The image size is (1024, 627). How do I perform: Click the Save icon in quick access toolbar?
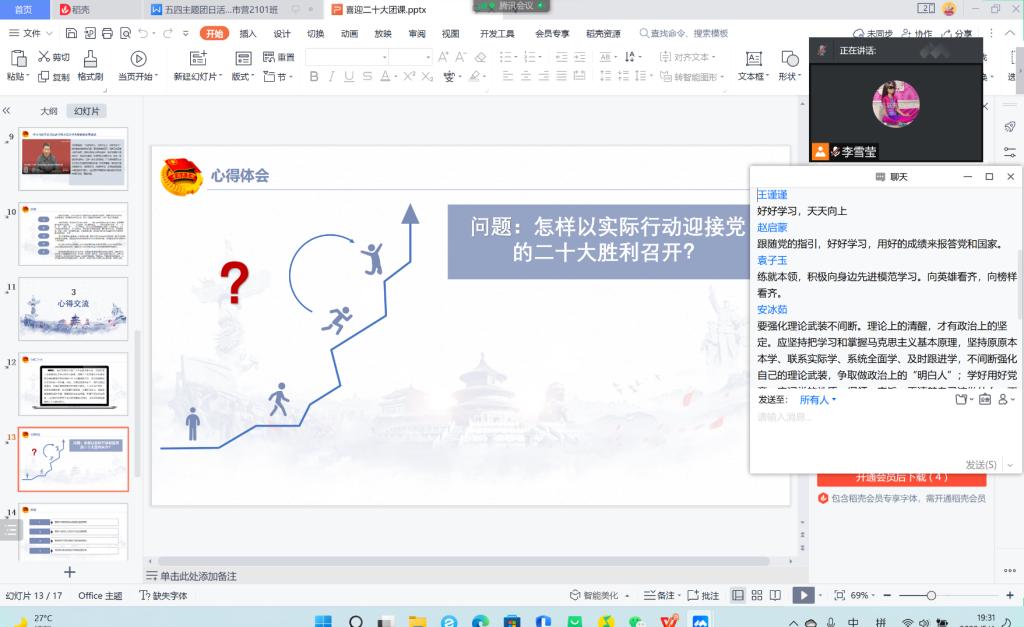pos(72,33)
